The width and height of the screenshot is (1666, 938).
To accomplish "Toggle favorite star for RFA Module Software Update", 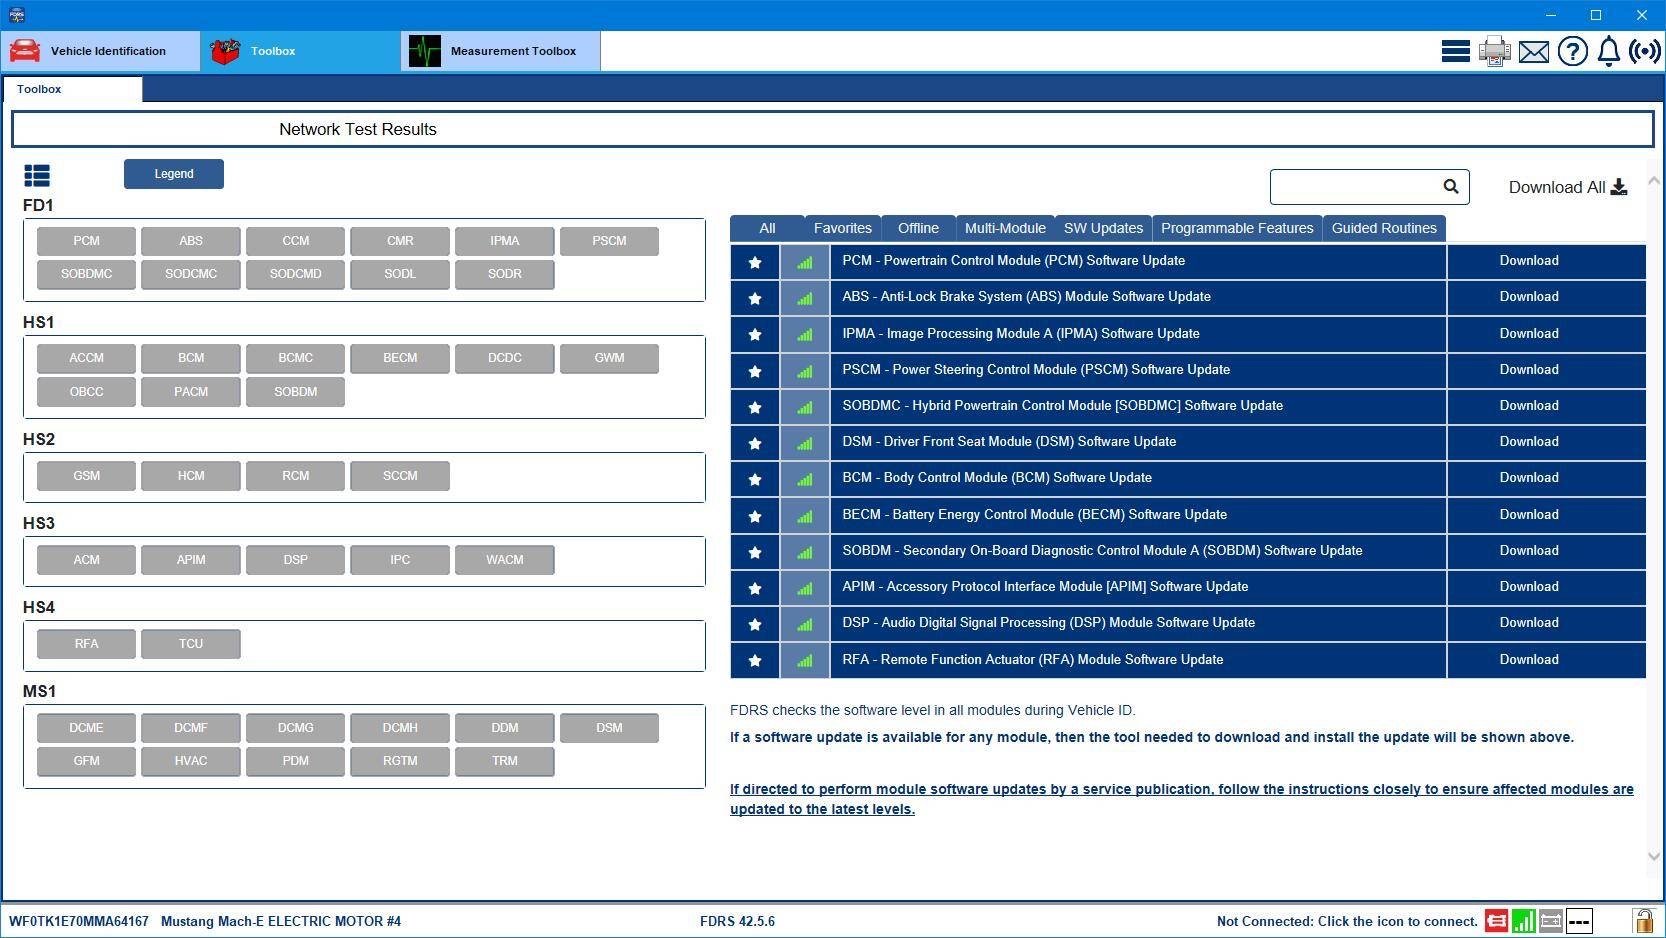I will coord(755,660).
